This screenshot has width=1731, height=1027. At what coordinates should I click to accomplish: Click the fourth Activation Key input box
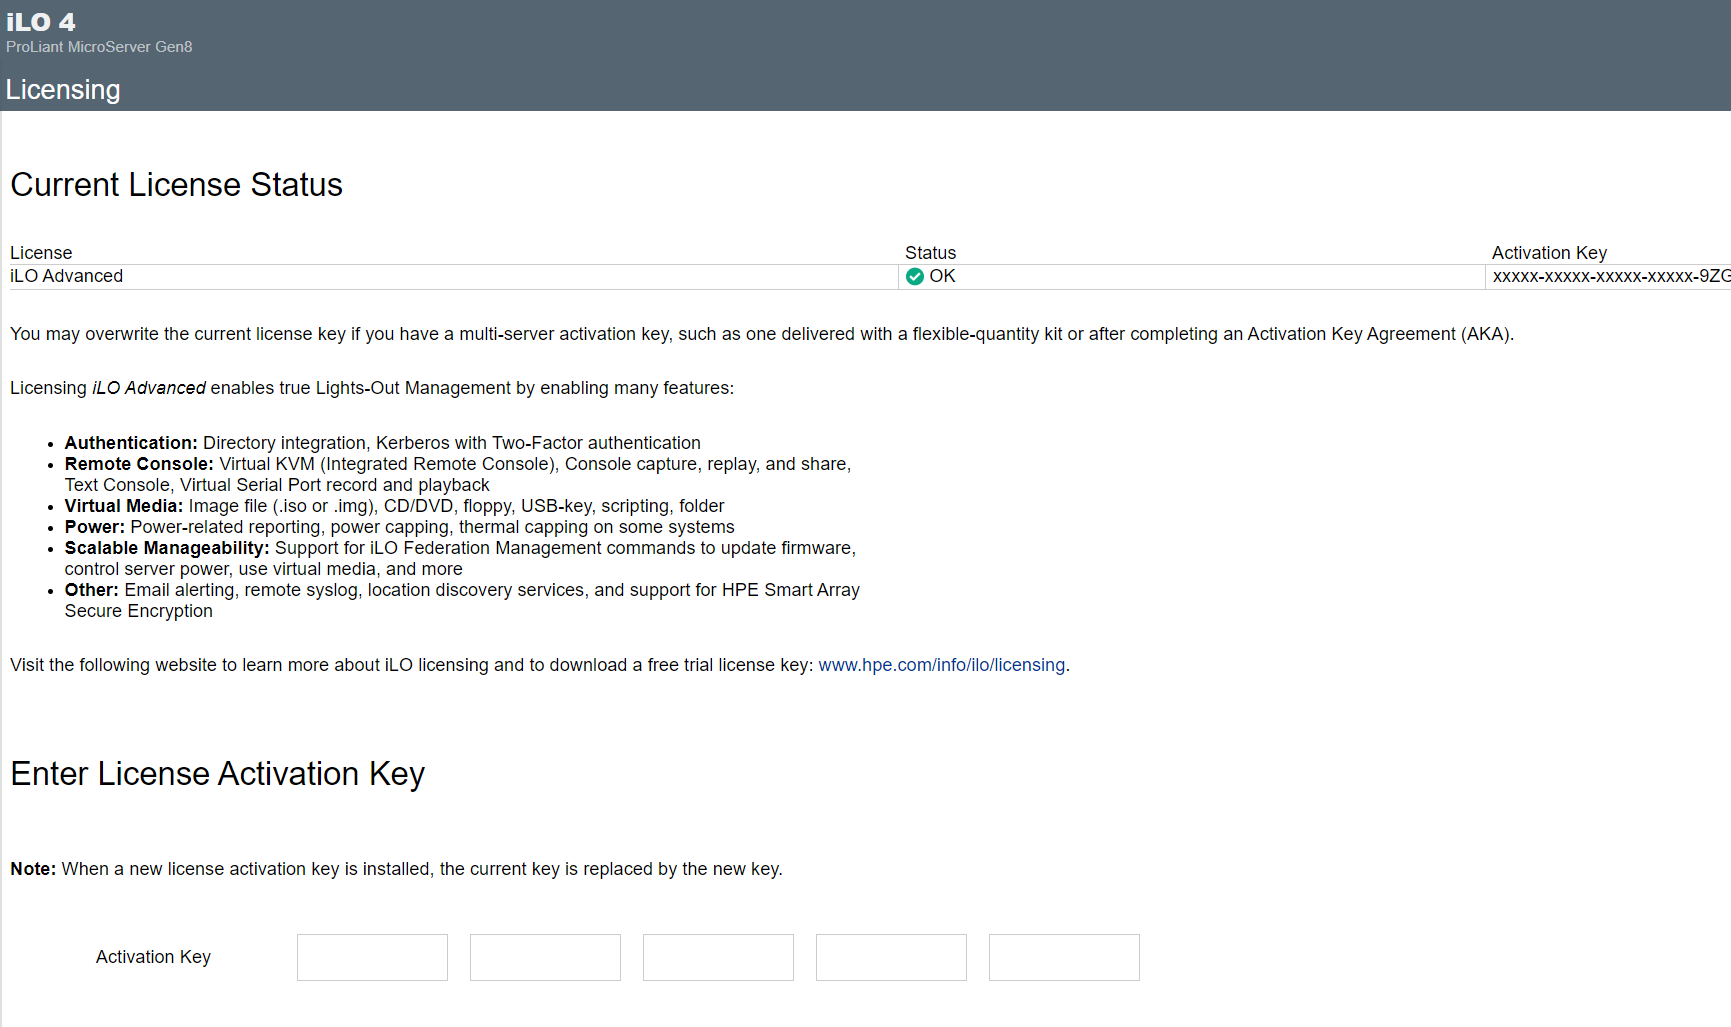click(x=891, y=957)
